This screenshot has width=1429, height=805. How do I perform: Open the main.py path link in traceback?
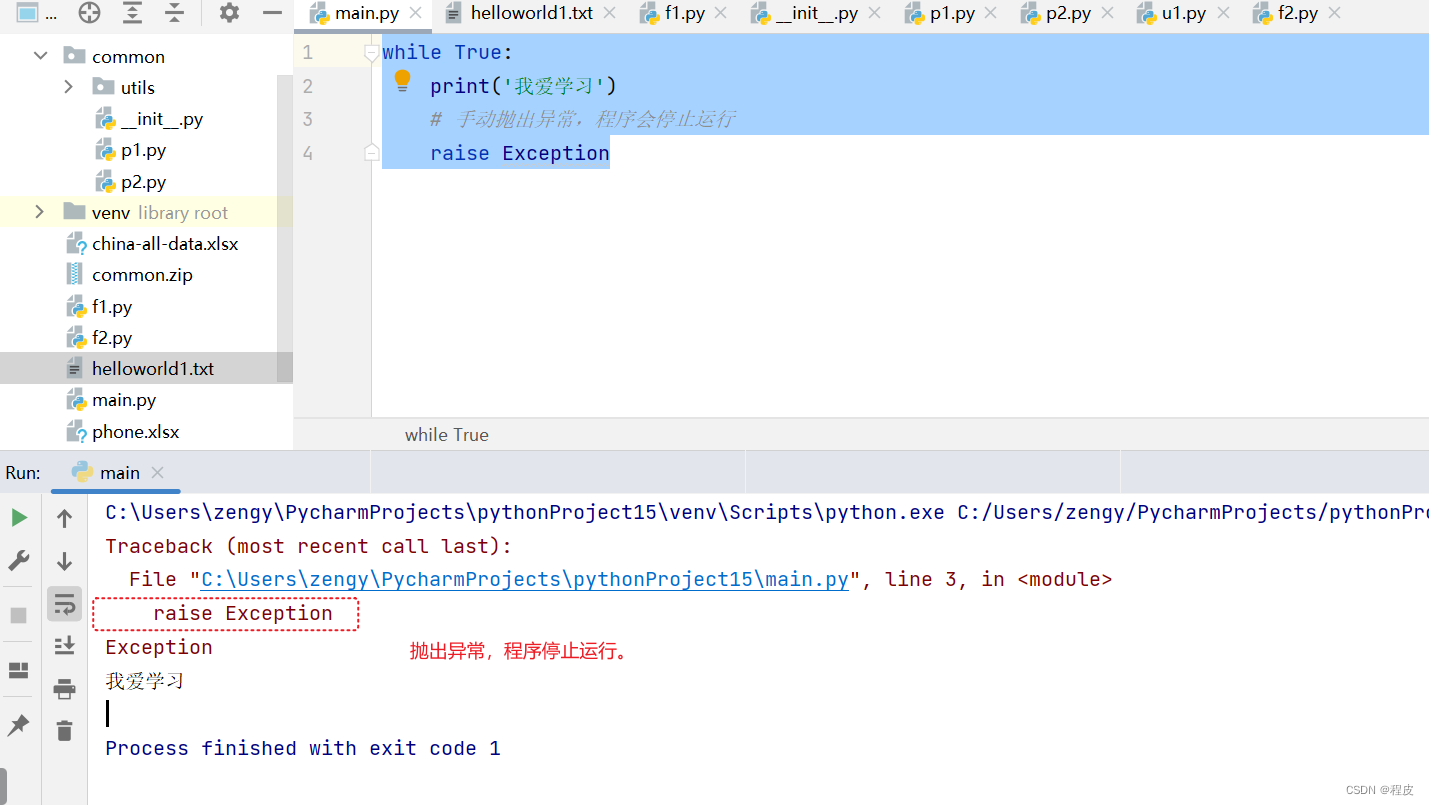(525, 580)
